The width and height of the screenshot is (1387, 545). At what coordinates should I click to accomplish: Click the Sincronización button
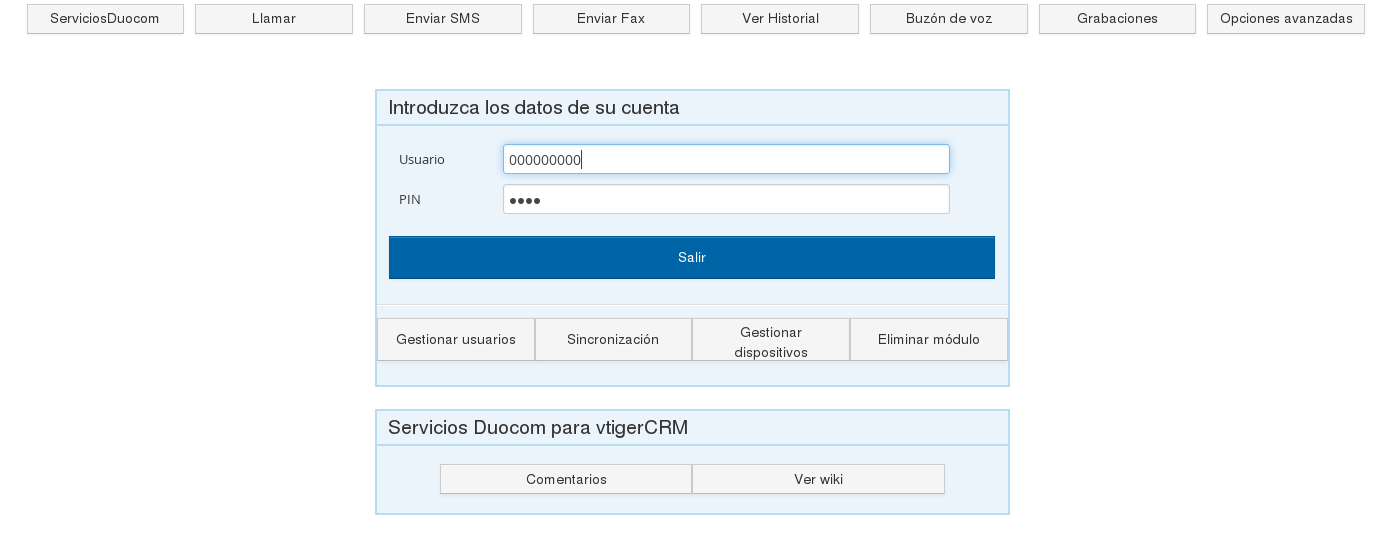tap(613, 340)
